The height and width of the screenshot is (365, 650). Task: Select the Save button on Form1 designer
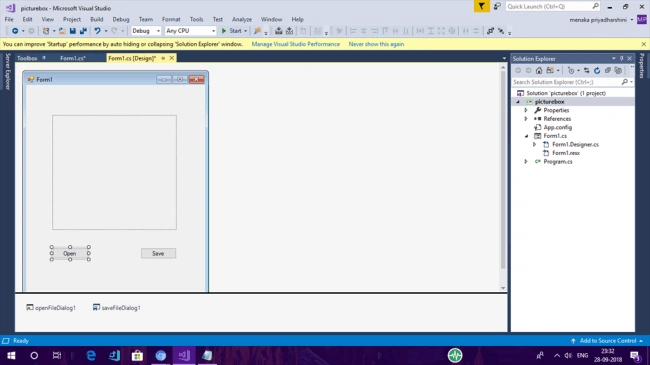[158, 253]
